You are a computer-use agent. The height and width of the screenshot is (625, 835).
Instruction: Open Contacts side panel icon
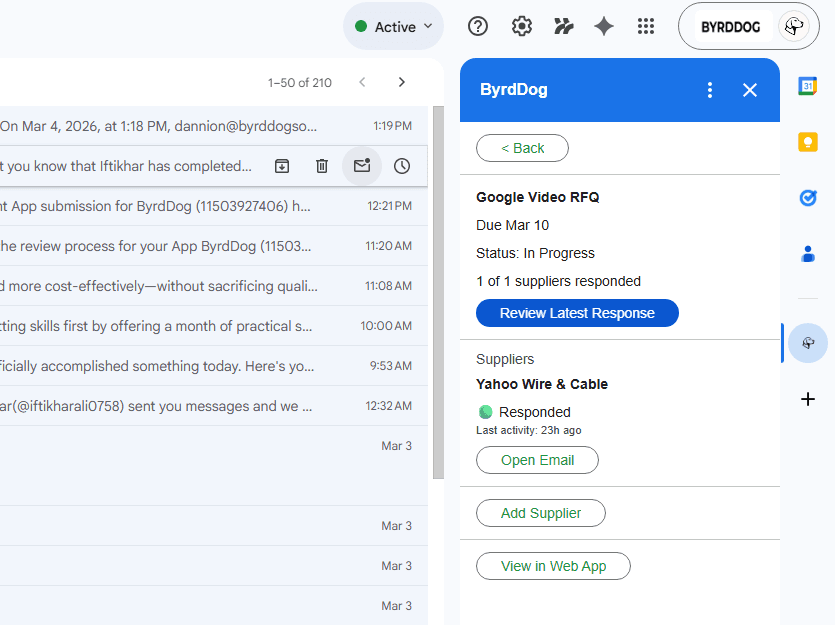pos(807,254)
